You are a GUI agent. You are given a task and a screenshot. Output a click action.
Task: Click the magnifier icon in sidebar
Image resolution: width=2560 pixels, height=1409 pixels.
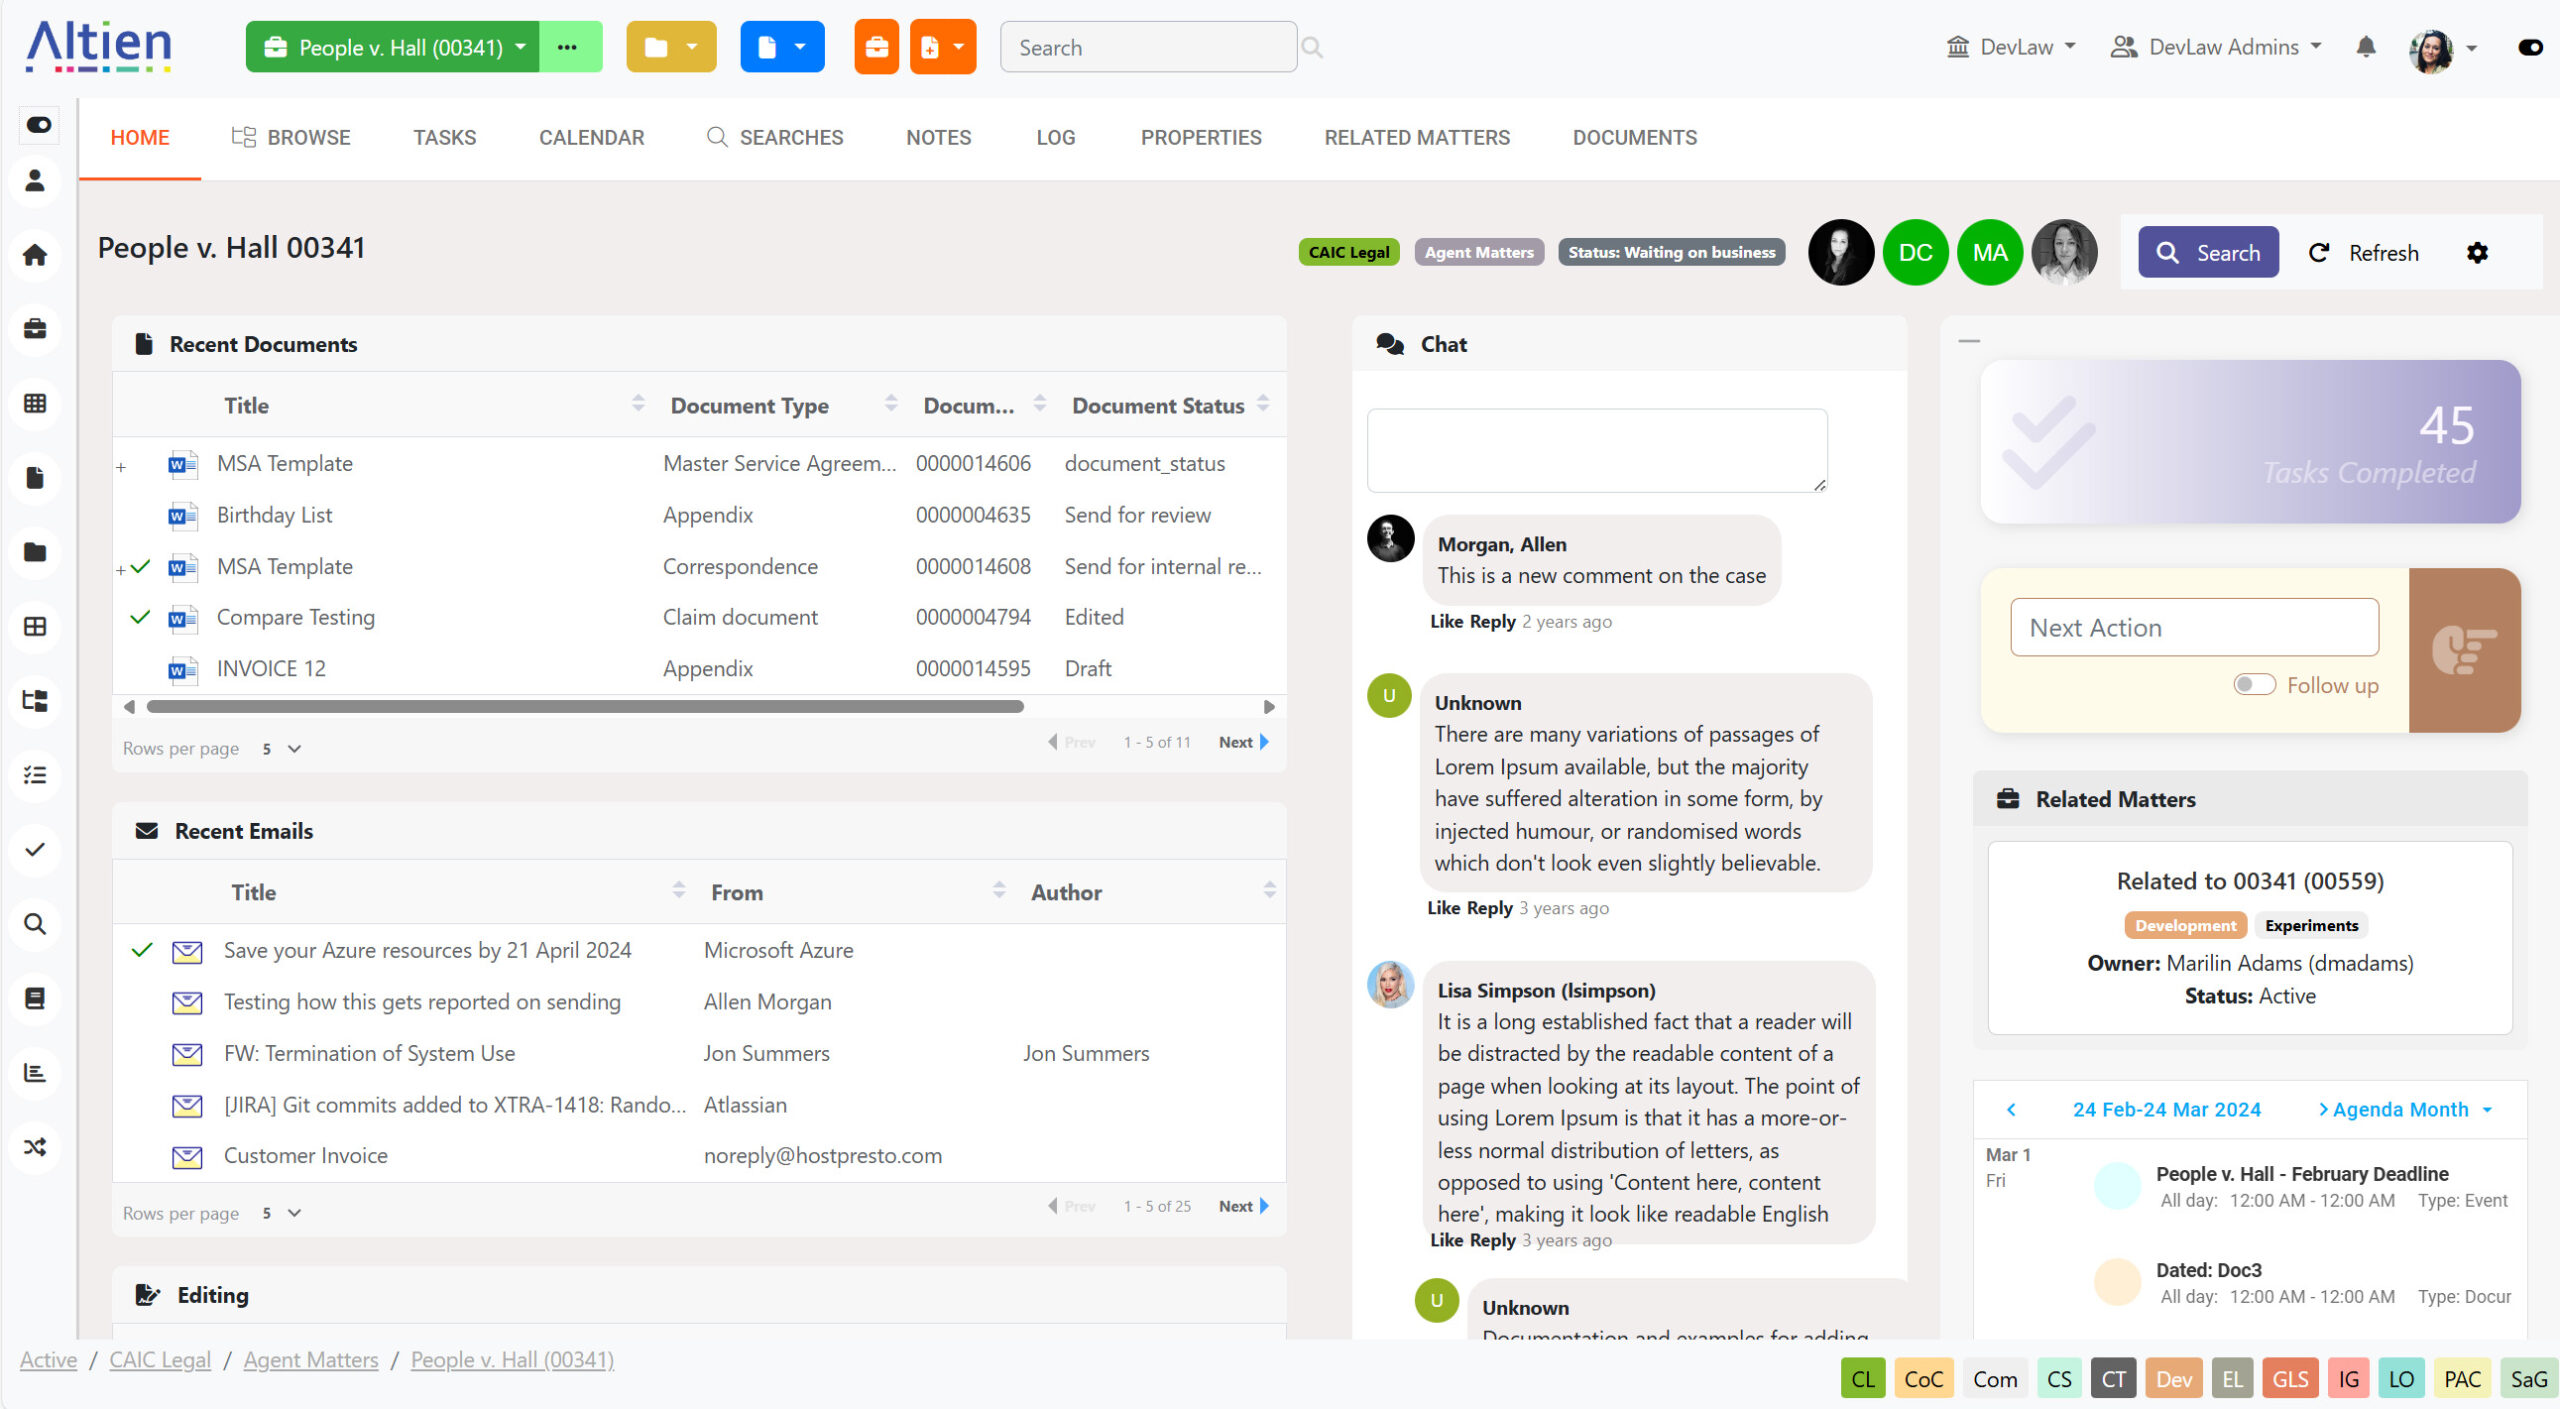[x=35, y=924]
